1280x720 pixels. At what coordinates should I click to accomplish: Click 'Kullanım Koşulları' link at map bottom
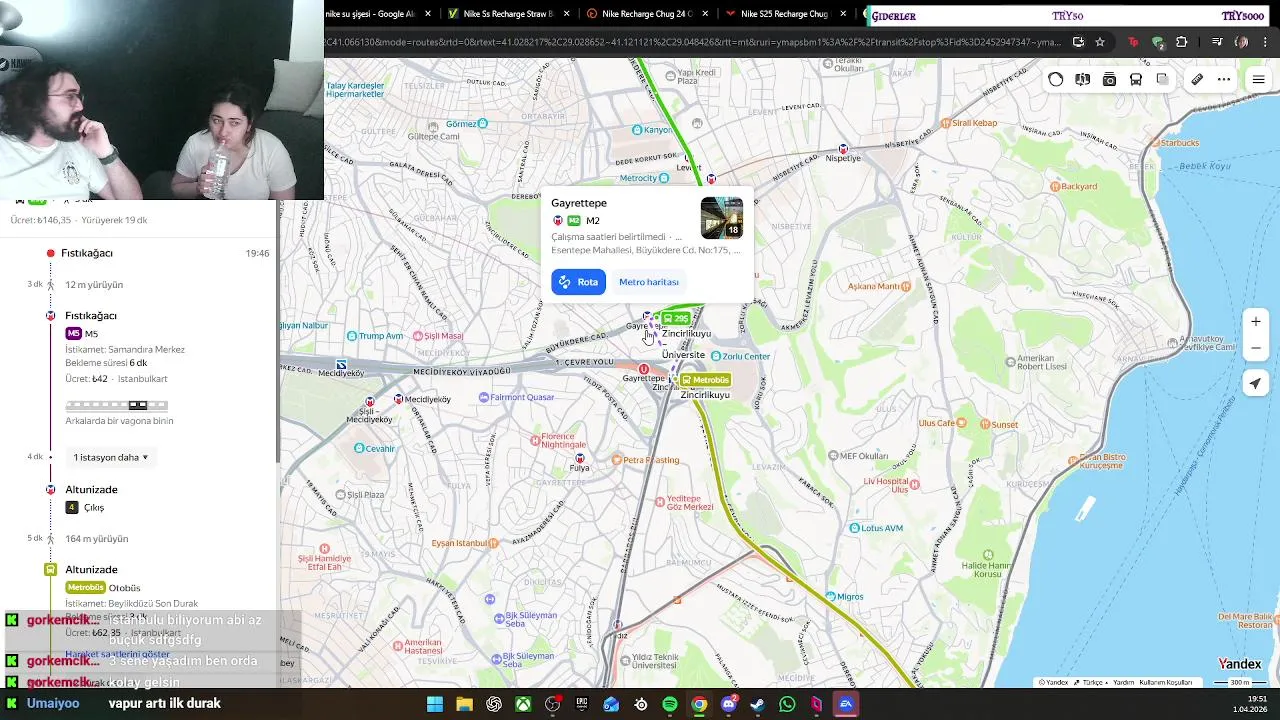pyautogui.click(x=1166, y=682)
